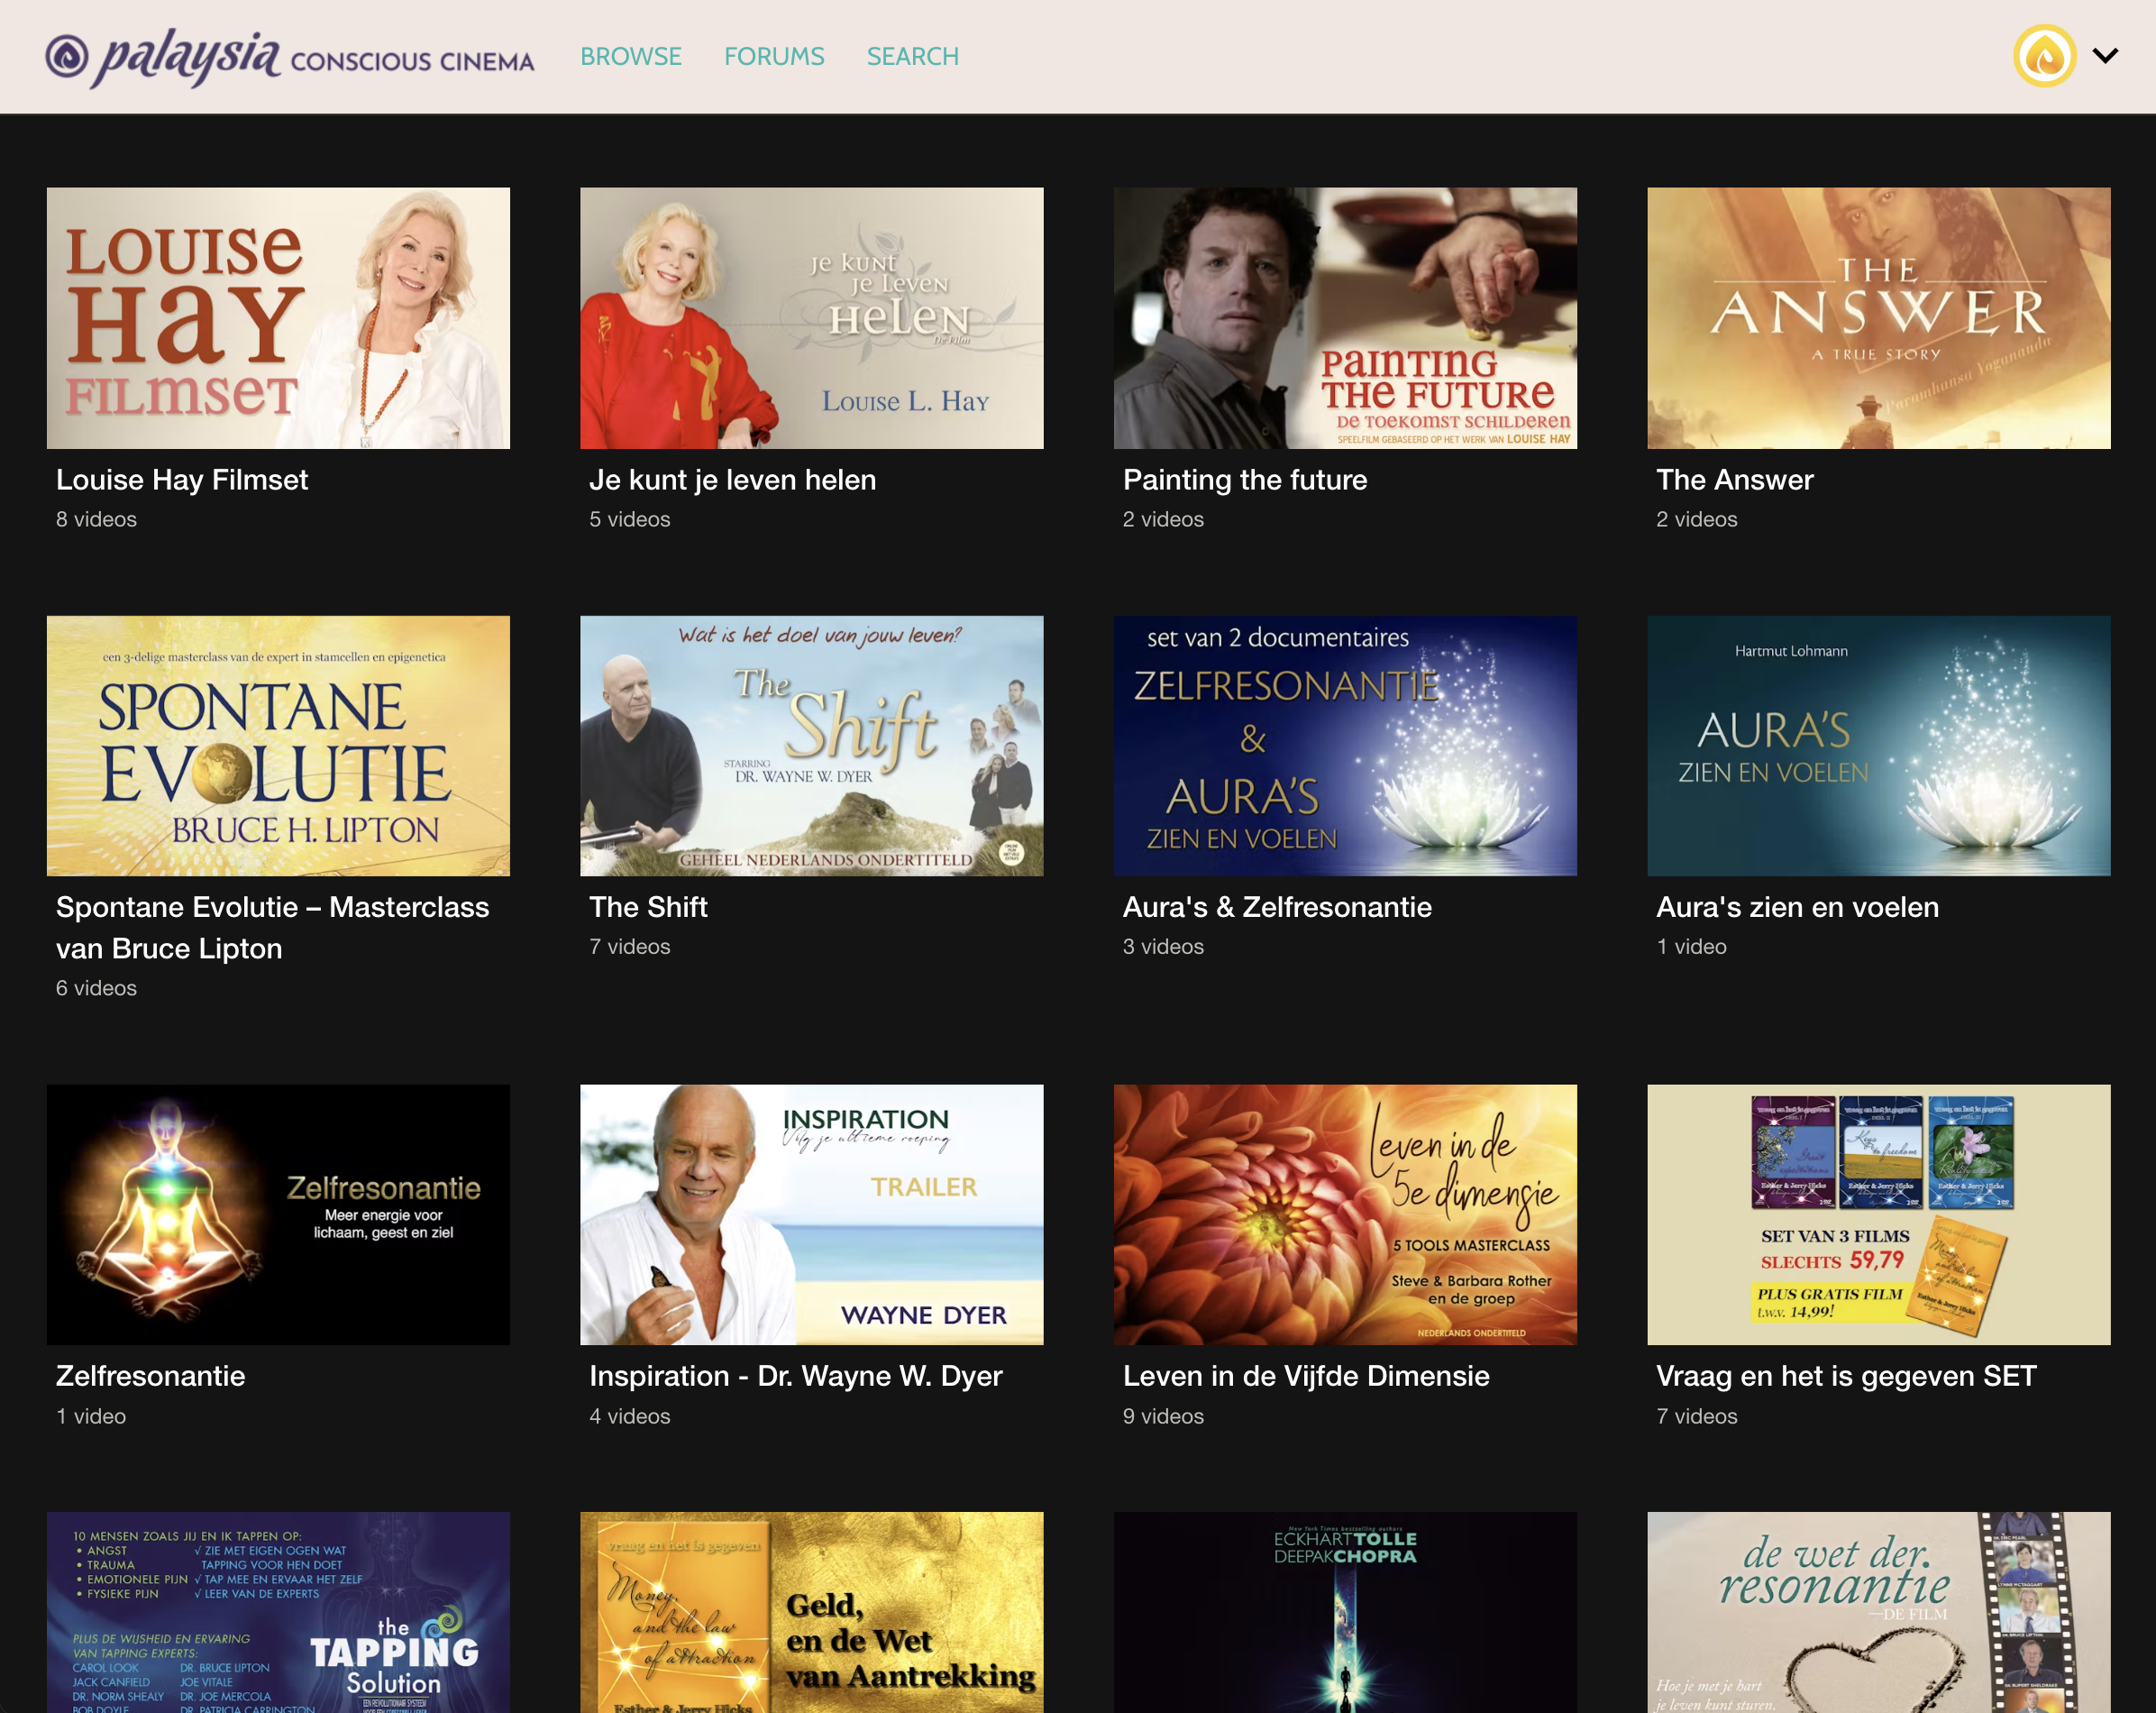Image resolution: width=2156 pixels, height=1713 pixels.
Task: Click '7 videos' under The Shift
Action: [629, 946]
